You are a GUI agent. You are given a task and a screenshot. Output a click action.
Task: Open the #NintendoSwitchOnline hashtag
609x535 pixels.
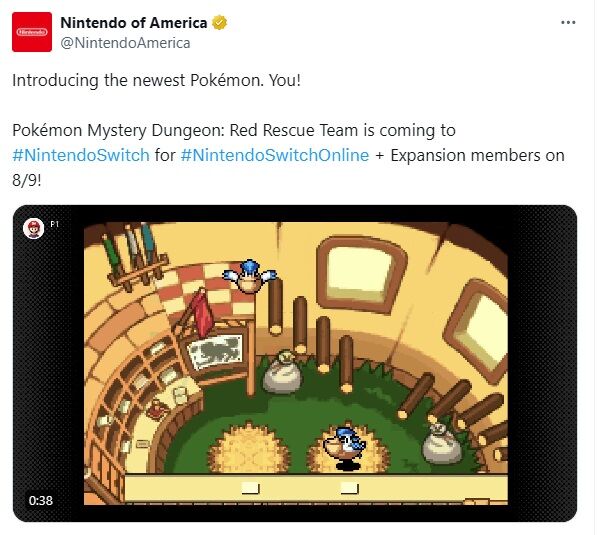(x=275, y=155)
